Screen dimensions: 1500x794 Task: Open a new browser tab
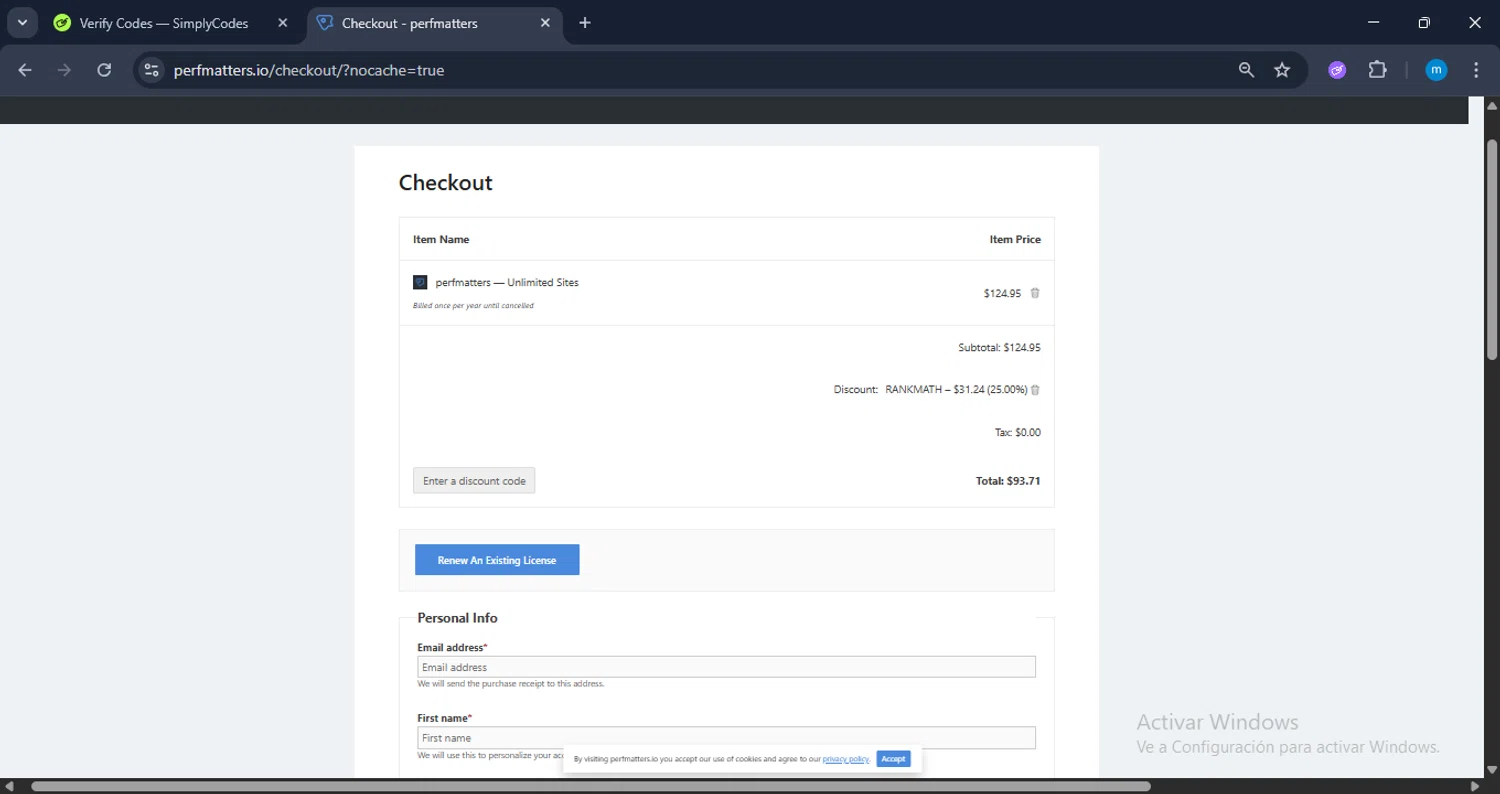pos(585,23)
